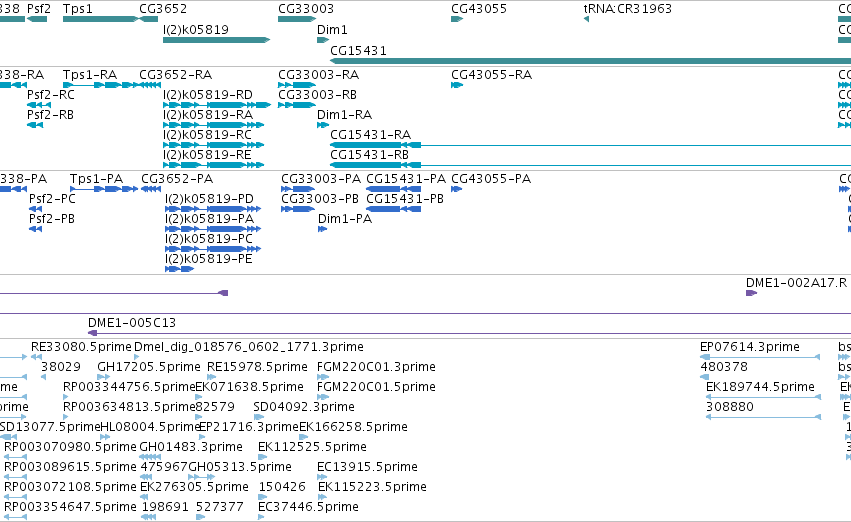Click protein l(2)k05819-PA label

click(209, 219)
